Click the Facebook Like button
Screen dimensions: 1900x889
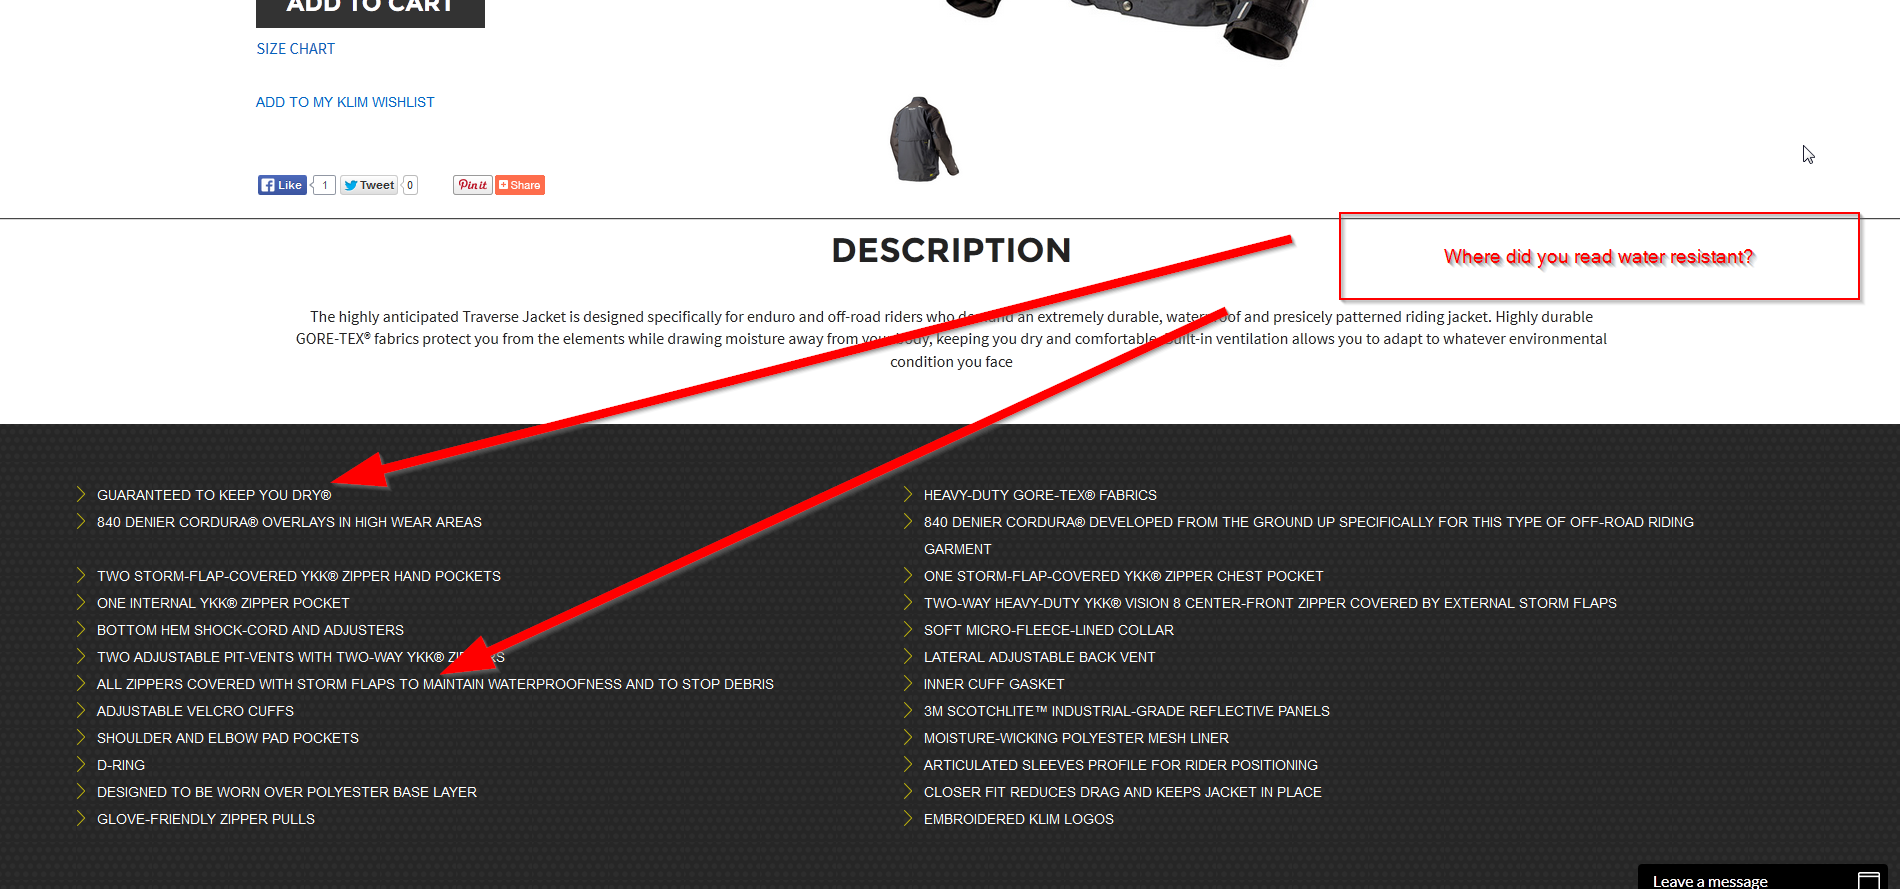pos(282,185)
